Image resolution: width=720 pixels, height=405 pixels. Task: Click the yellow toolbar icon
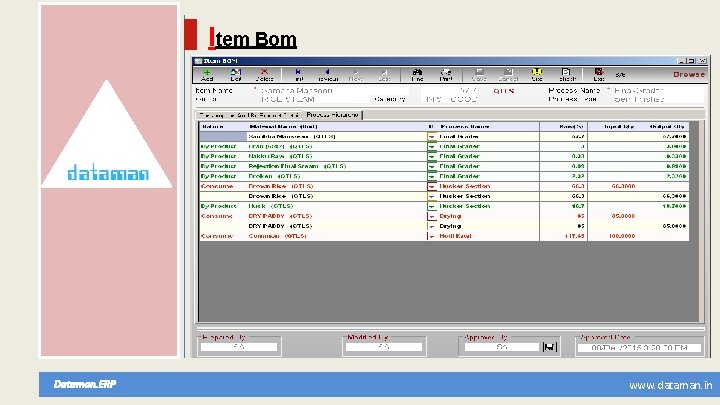click(536, 72)
